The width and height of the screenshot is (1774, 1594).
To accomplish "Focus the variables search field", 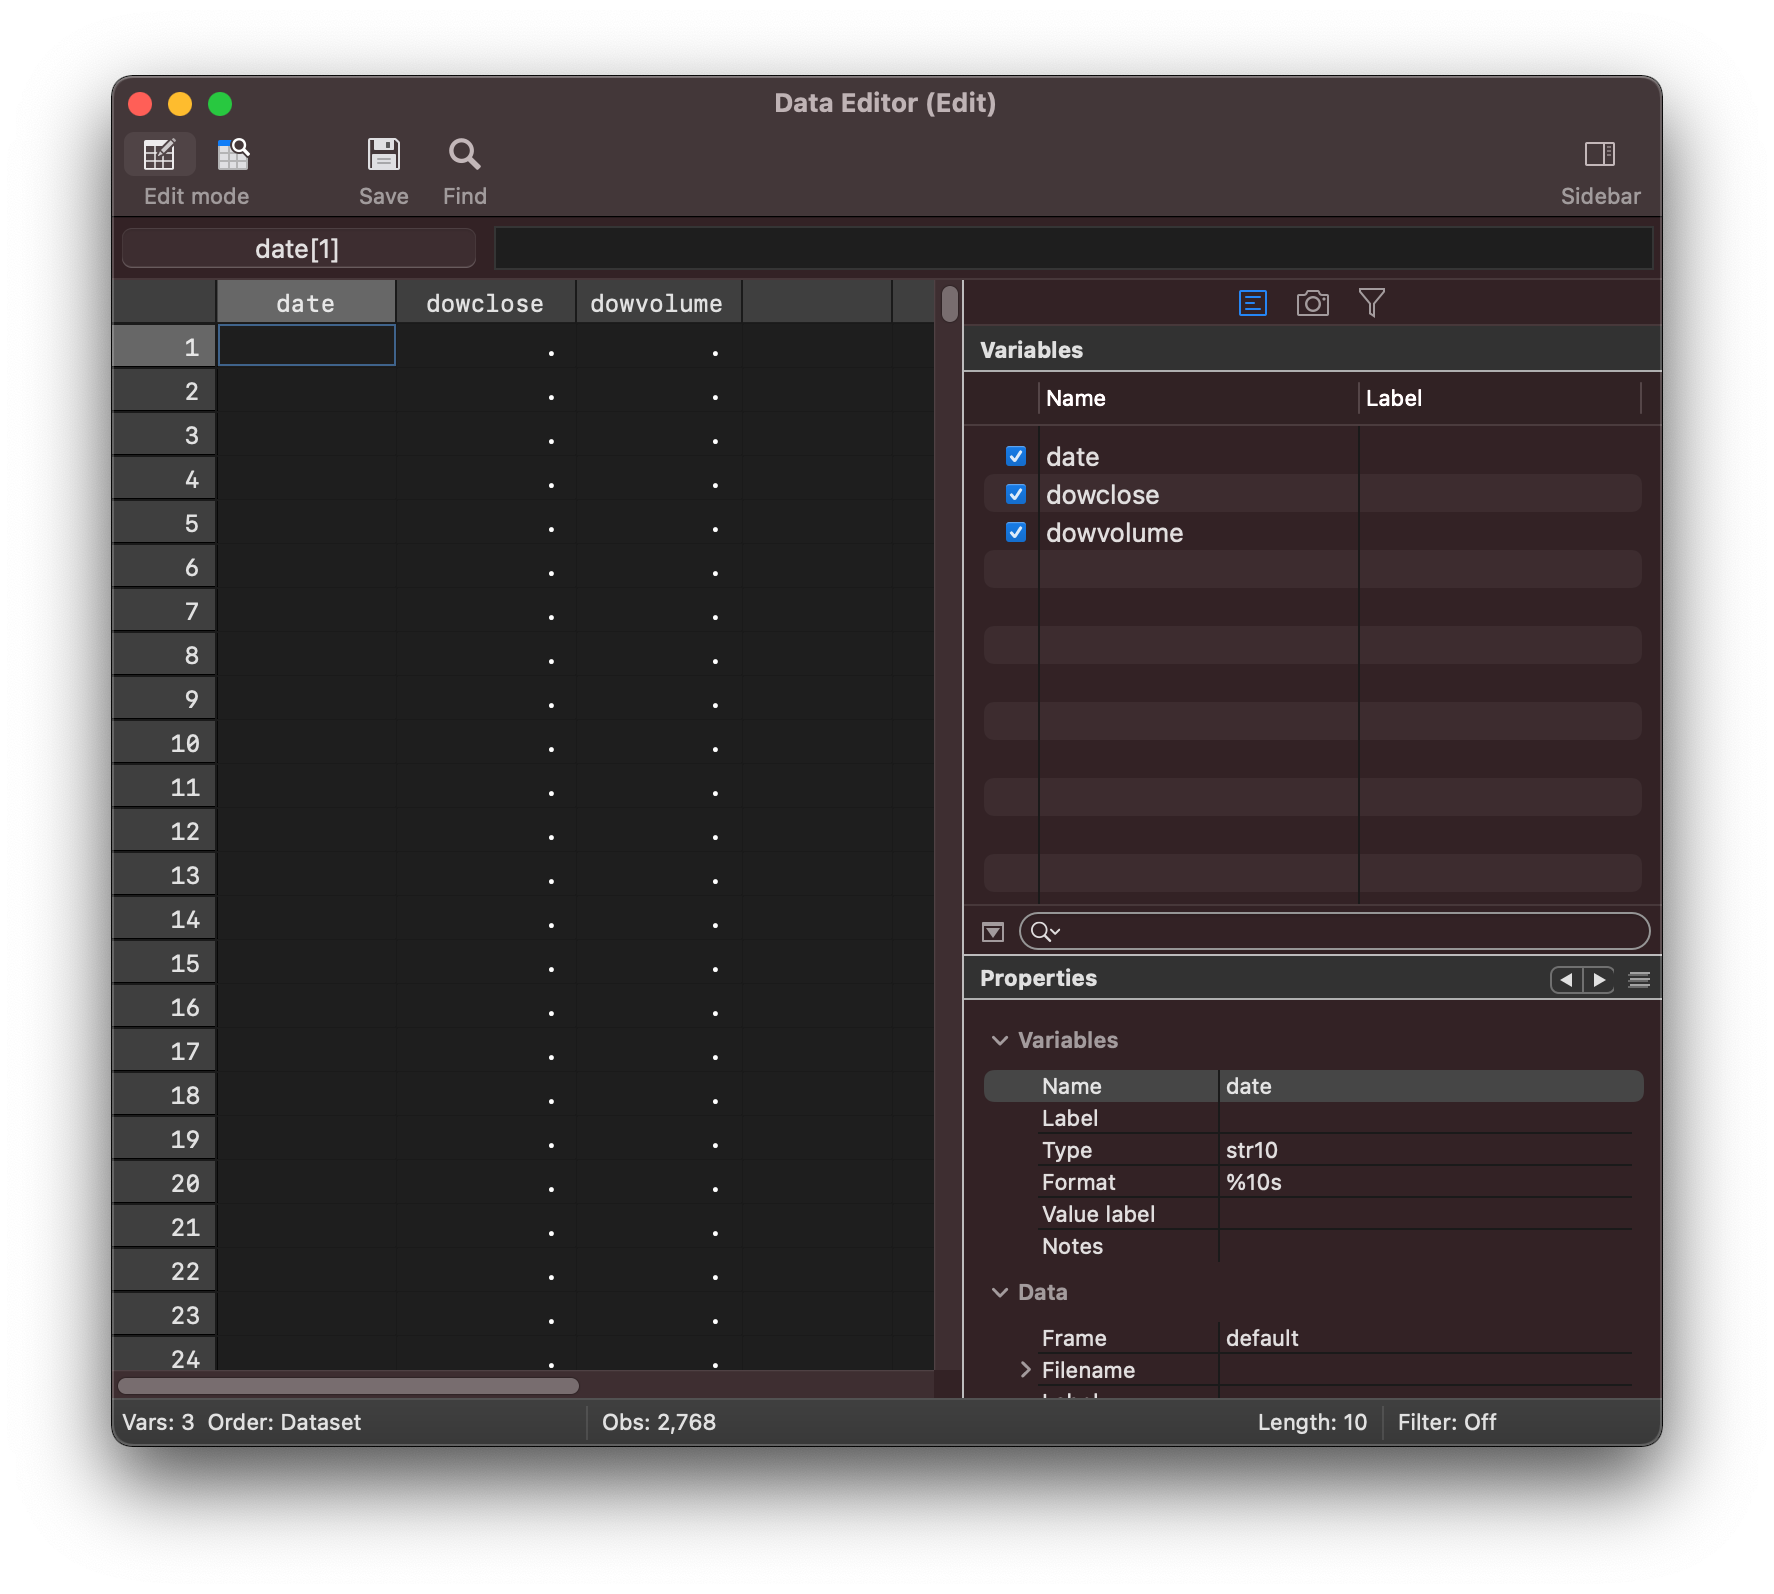I will click(x=1335, y=932).
